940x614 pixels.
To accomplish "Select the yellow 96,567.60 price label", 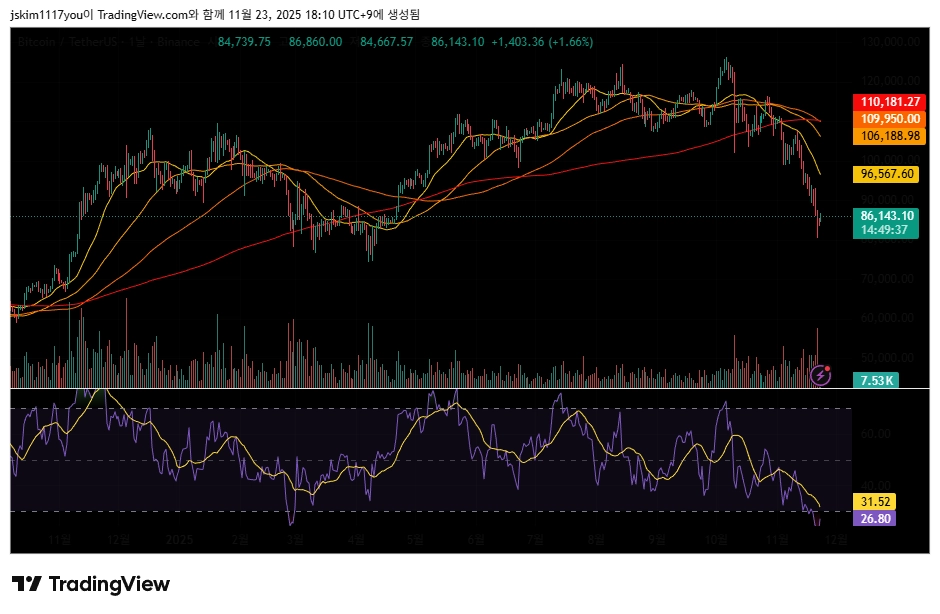I will pyautogui.click(x=887, y=174).
